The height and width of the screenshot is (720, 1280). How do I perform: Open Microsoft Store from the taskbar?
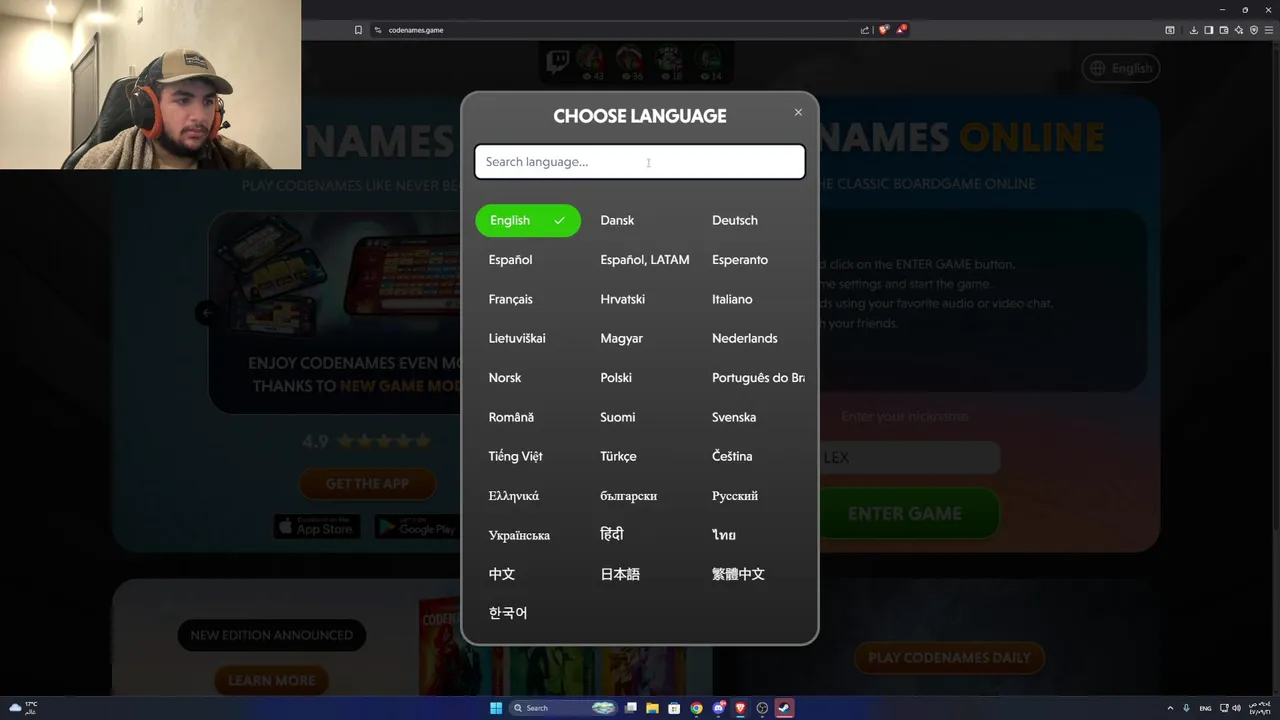[675, 708]
